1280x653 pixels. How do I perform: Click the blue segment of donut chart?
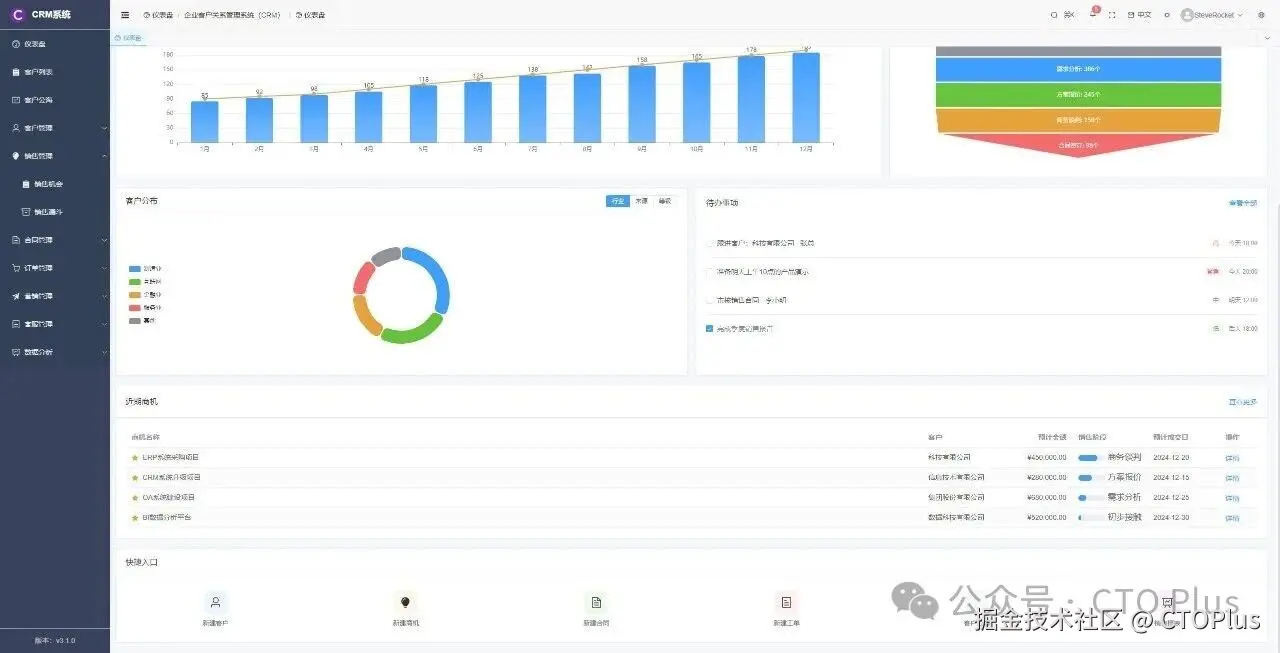434,276
